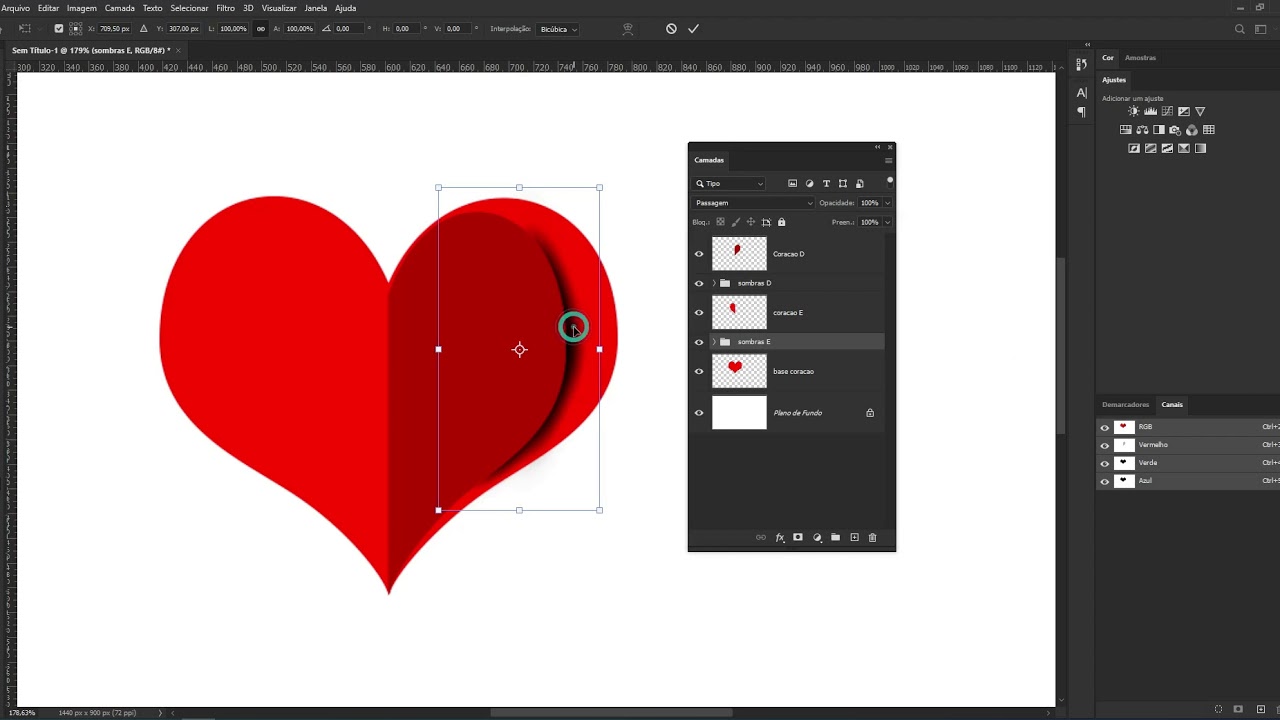The image size is (1280, 720).
Task: Delete layer with the trash icon
Action: click(x=872, y=538)
